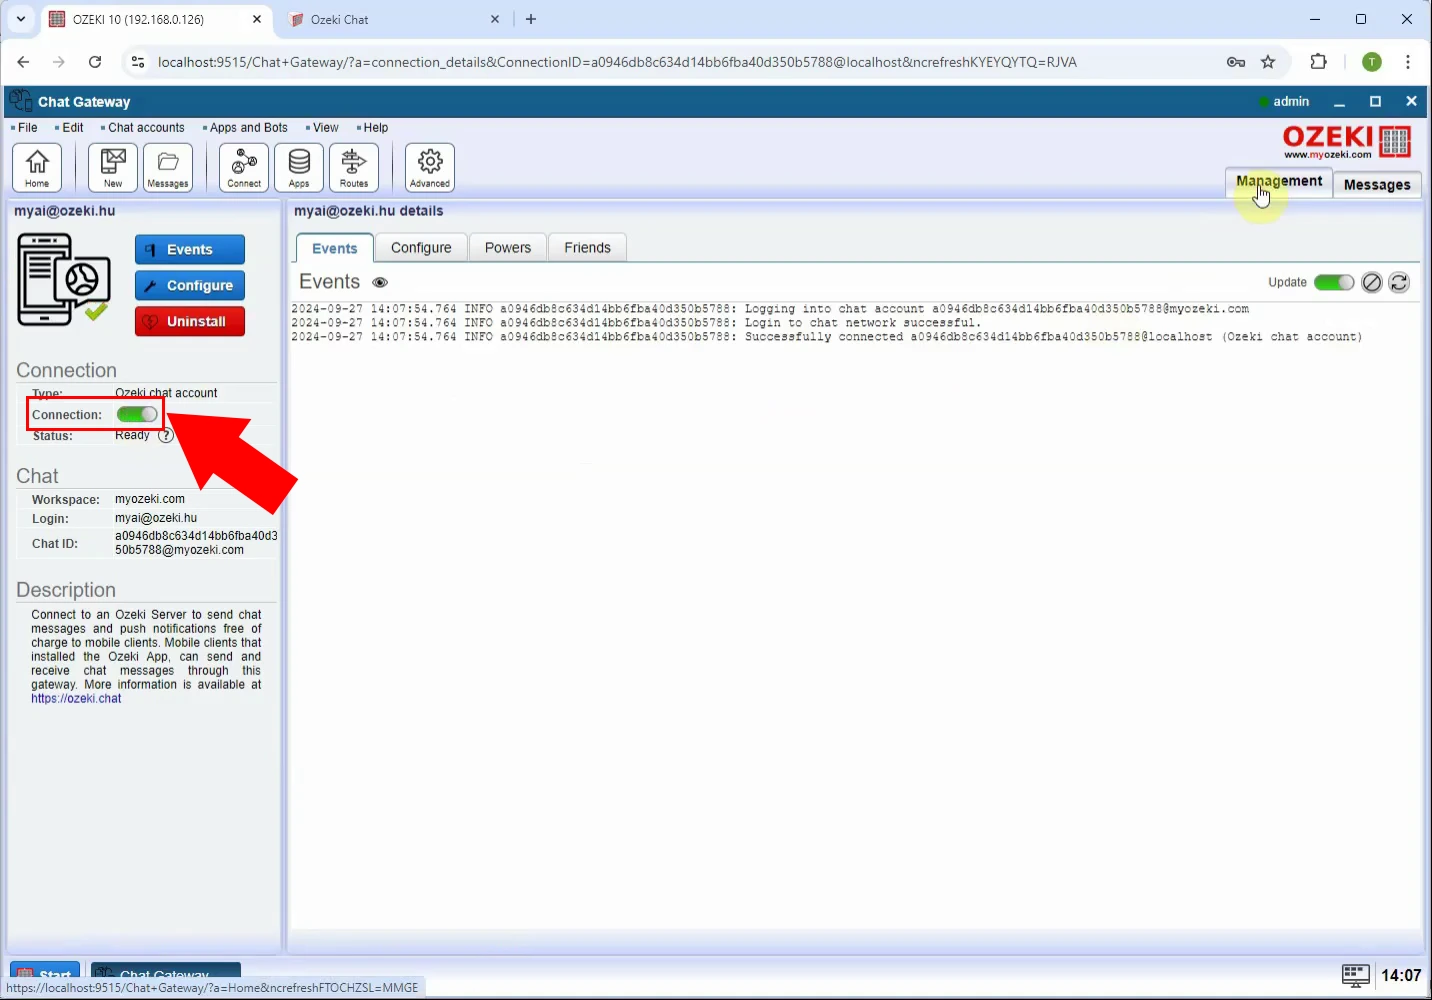Click the Ozeki chat account device icon
1432x1000 pixels.
pyautogui.click(x=63, y=279)
